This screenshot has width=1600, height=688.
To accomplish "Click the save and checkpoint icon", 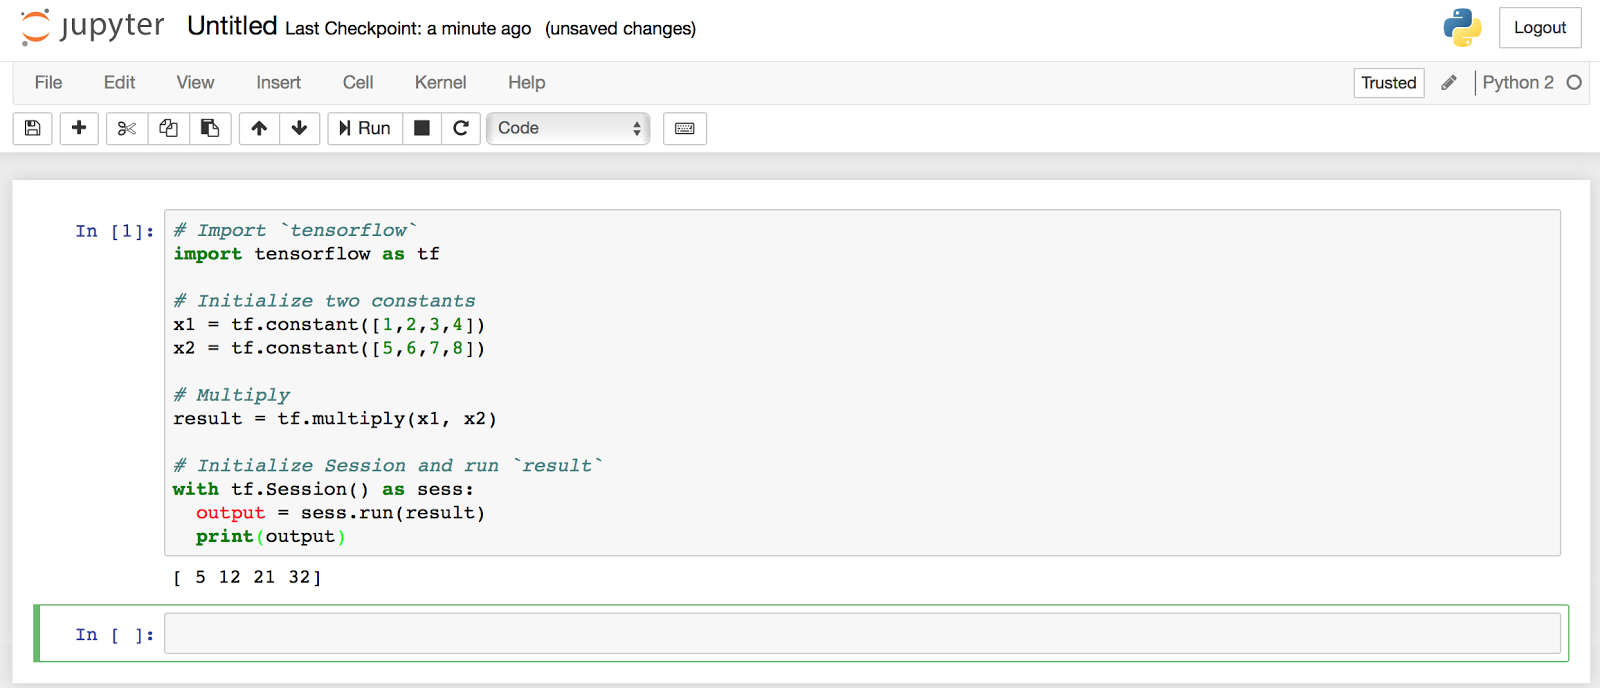I will point(33,128).
